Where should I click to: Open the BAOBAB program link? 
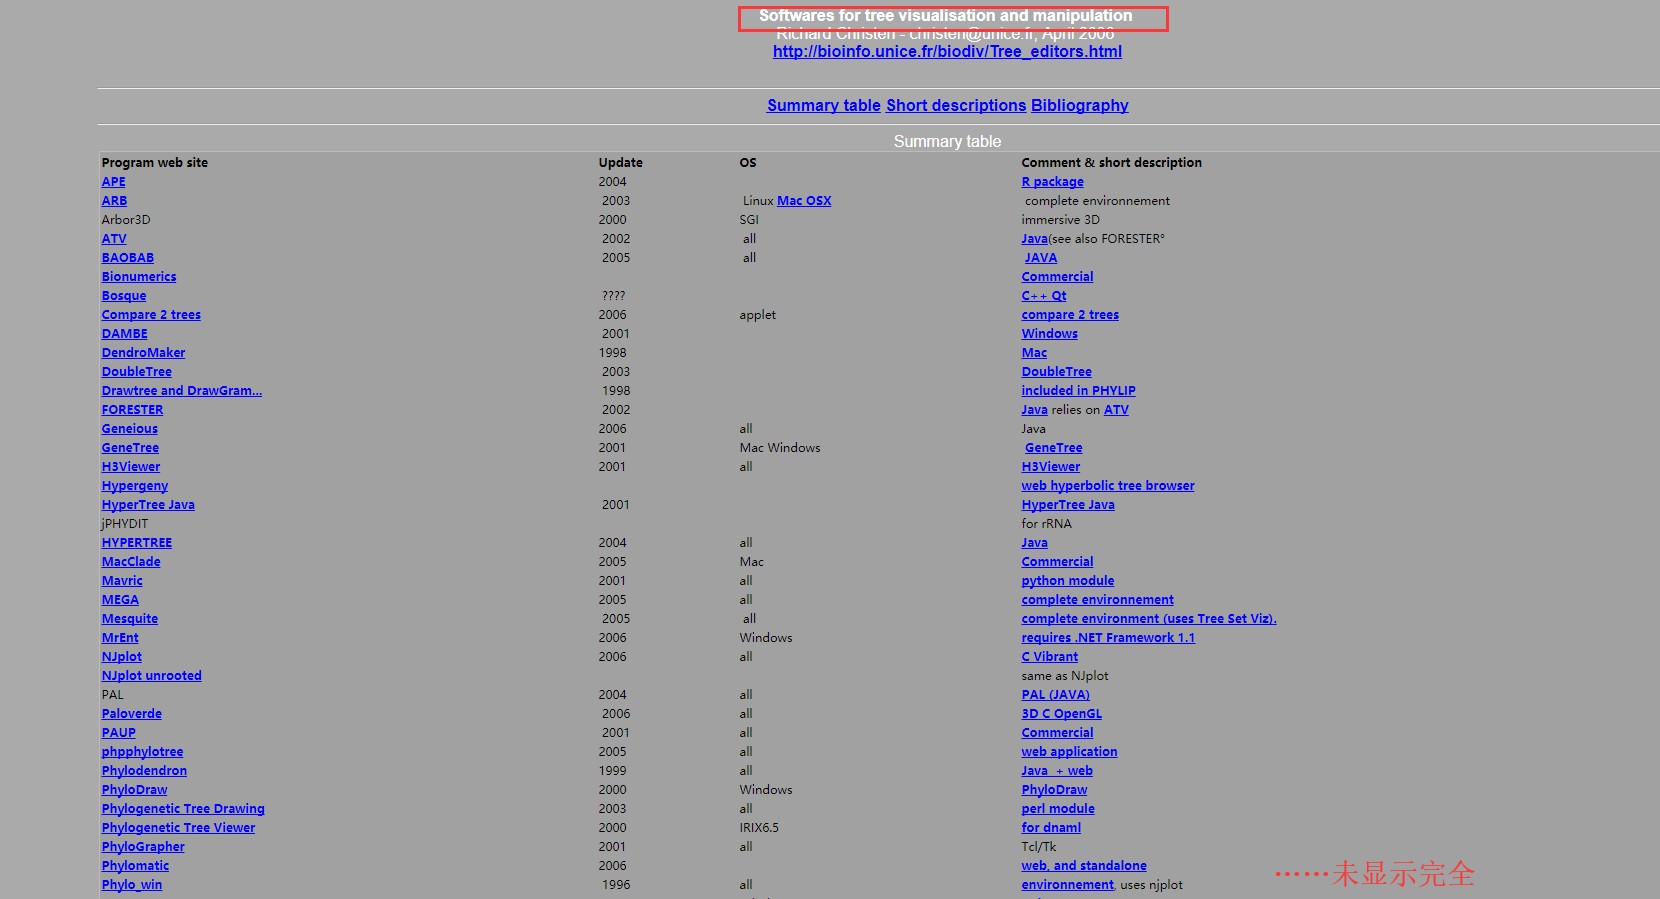coord(128,258)
